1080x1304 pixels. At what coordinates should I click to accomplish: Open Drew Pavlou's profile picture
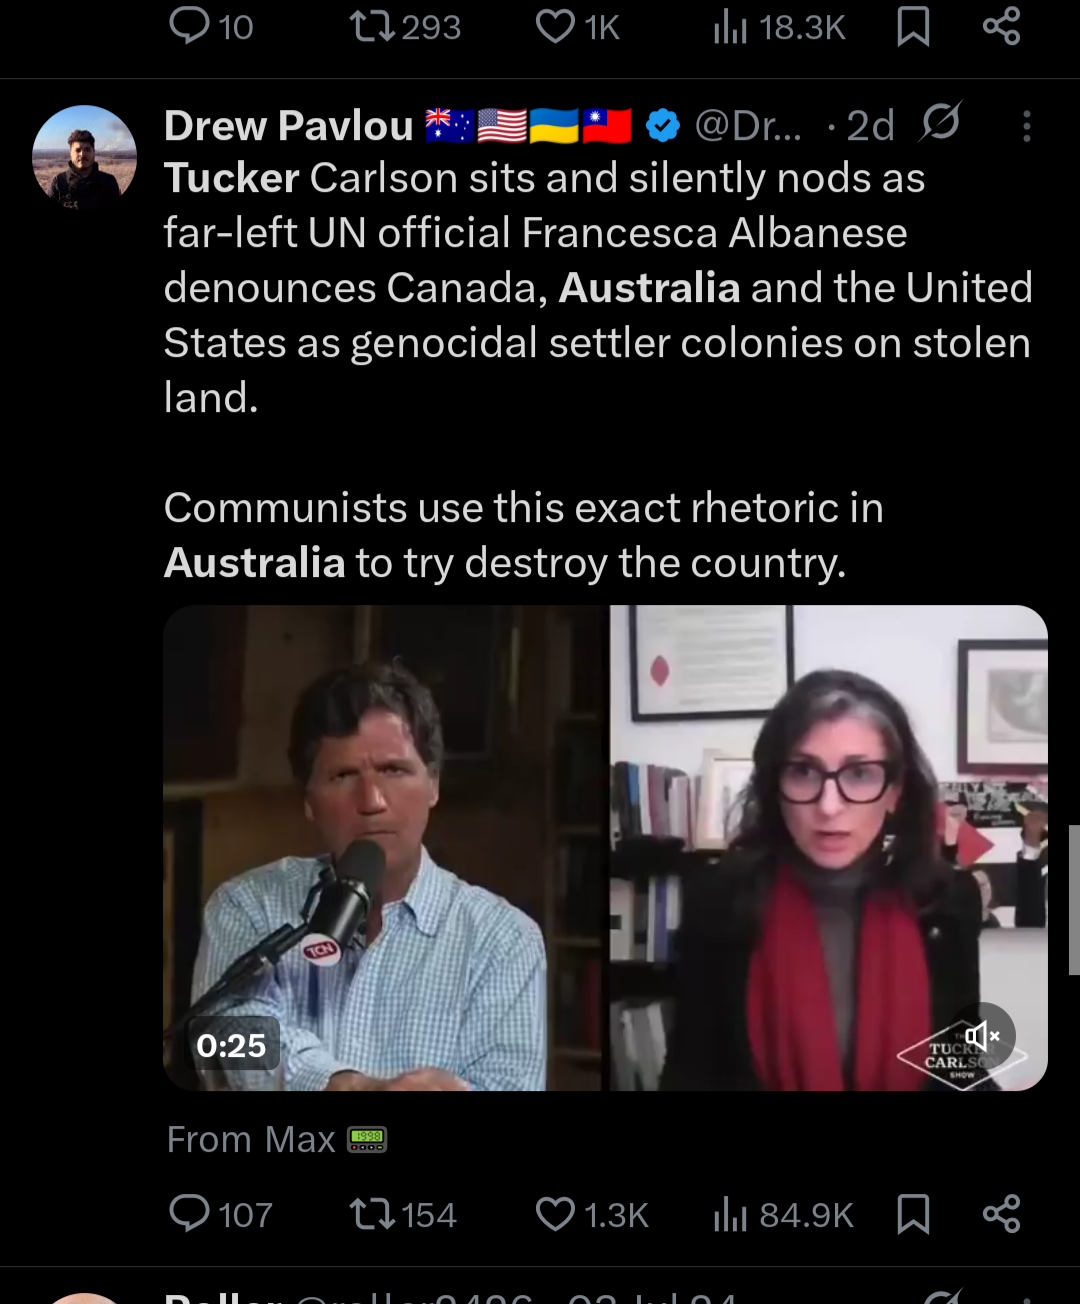coord(84,157)
